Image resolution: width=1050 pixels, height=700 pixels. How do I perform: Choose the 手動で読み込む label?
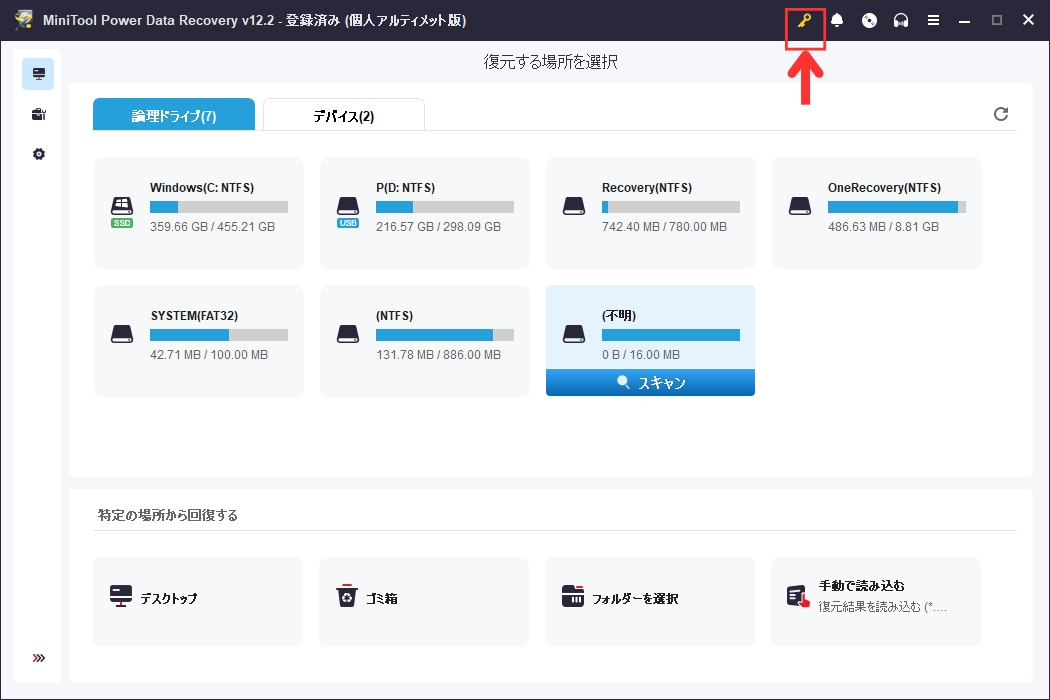[x=862, y=585]
